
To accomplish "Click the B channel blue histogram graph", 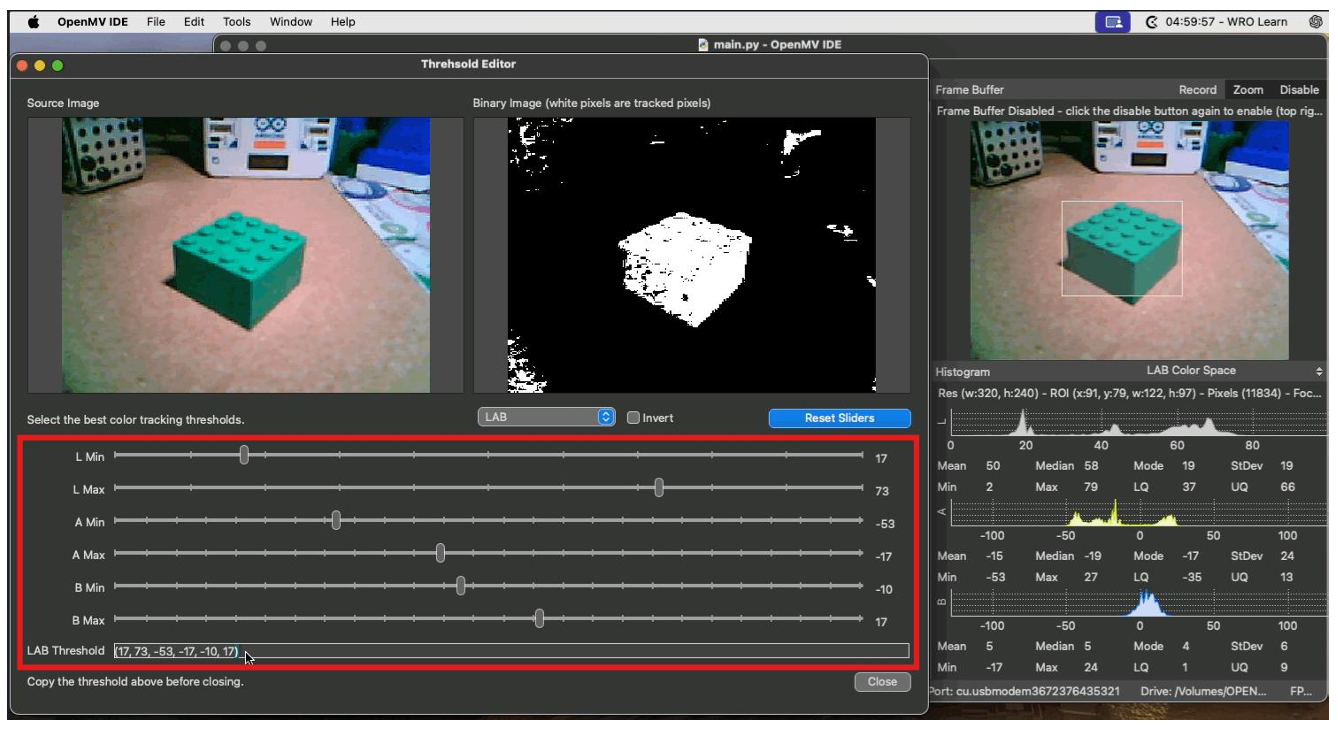I will click(1138, 602).
